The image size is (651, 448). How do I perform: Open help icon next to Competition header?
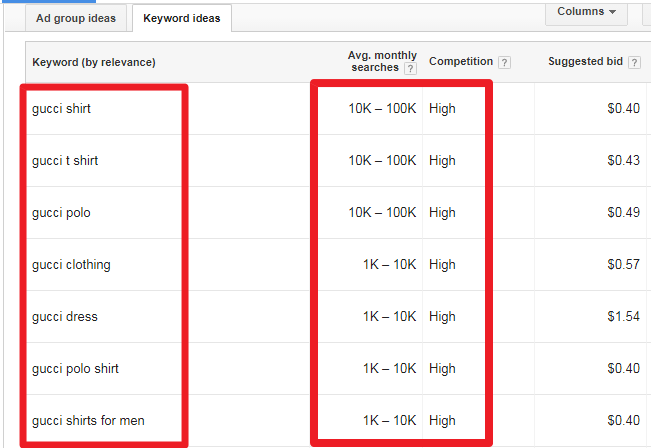coord(504,62)
